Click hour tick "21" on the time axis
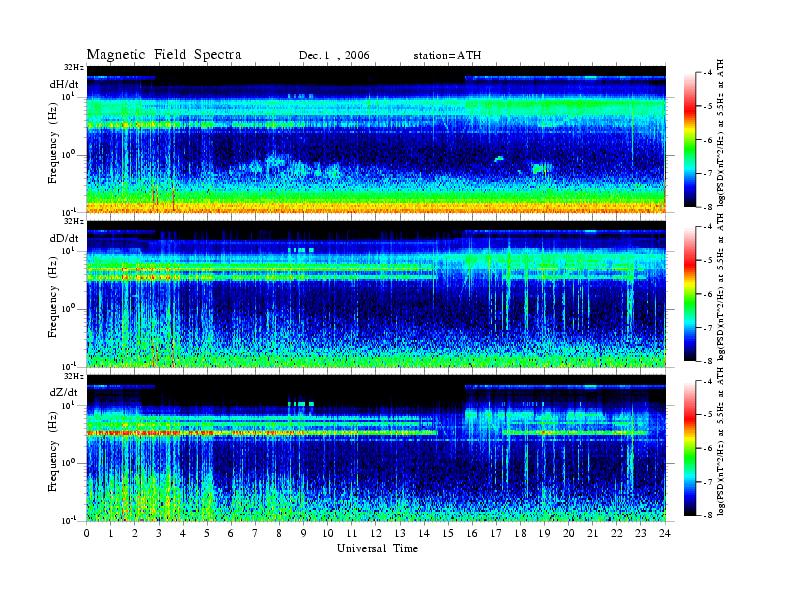 click(x=593, y=533)
